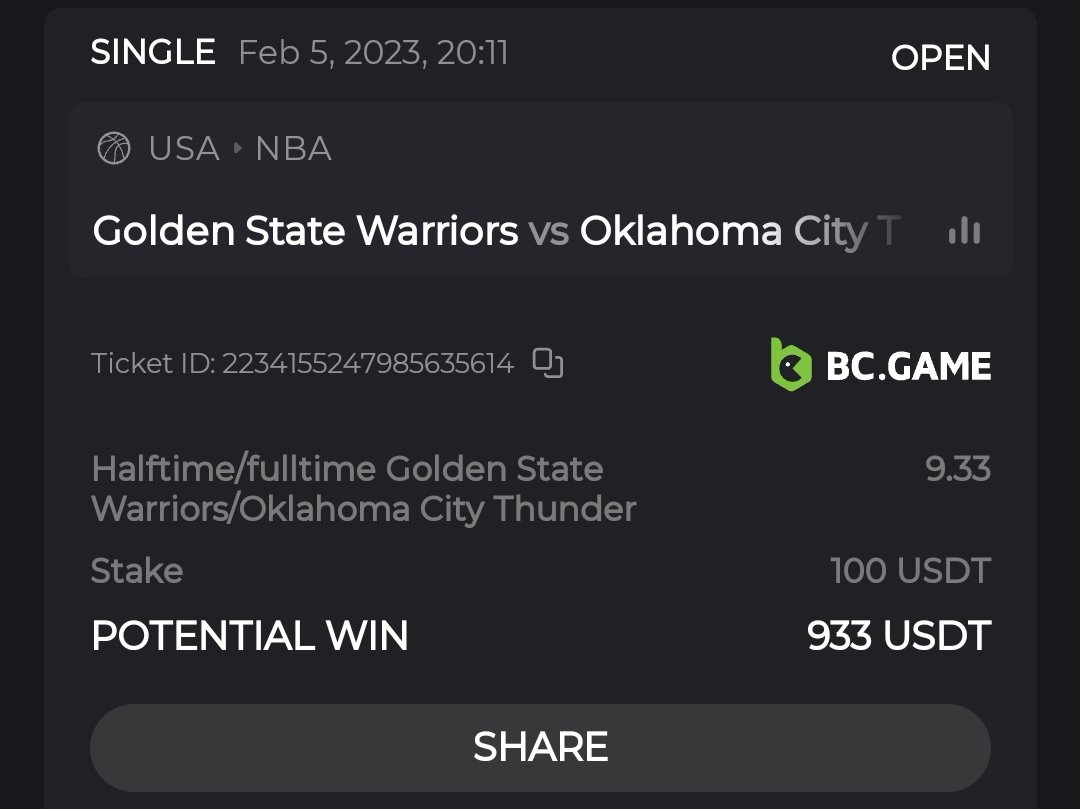Click the Halftime/fulltime market description
Image resolution: width=1080 pixels, height=809 pixels.
coord(363,488)
